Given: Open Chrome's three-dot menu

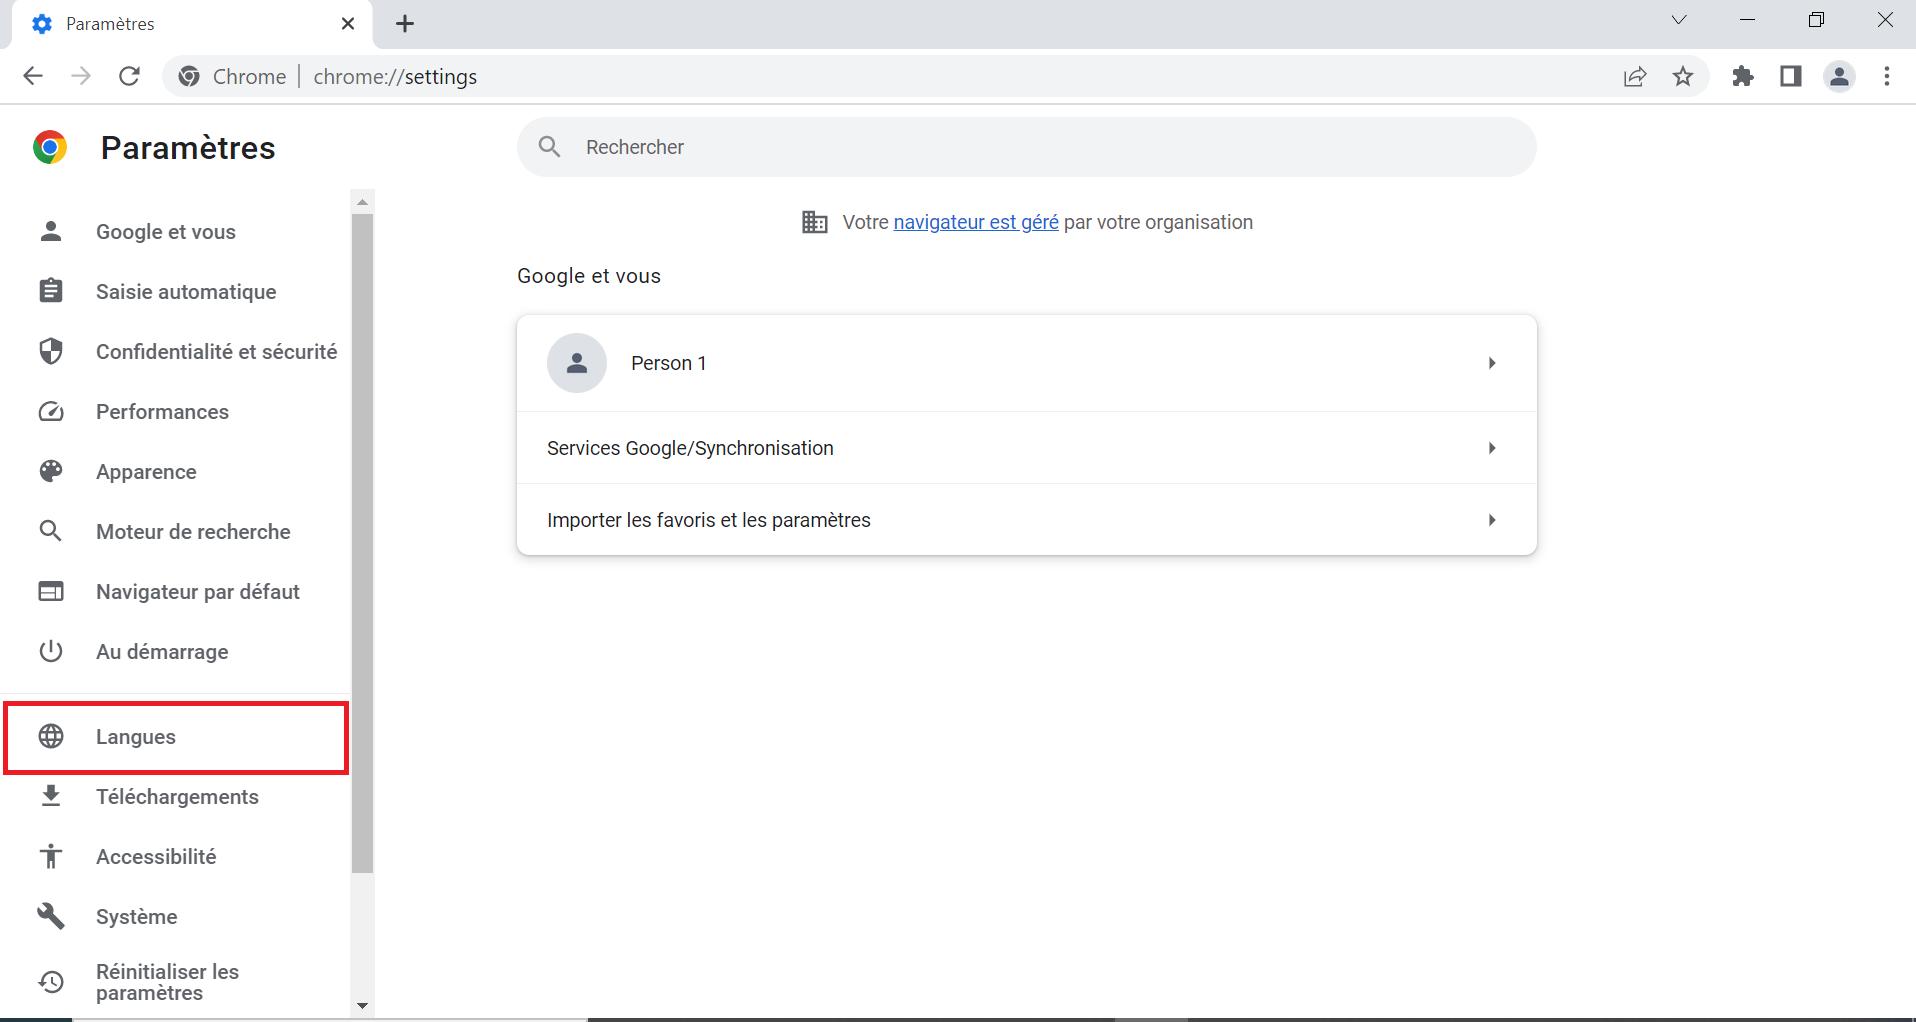Looking at the screenshot, I should (x=1887, y=77).
